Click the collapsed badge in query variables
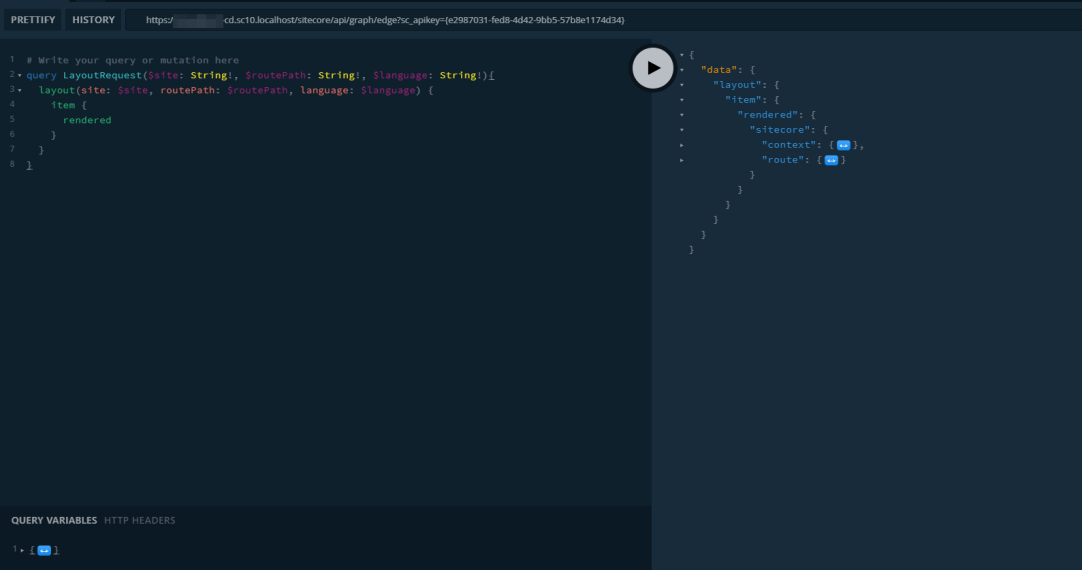 coord(44,551)
